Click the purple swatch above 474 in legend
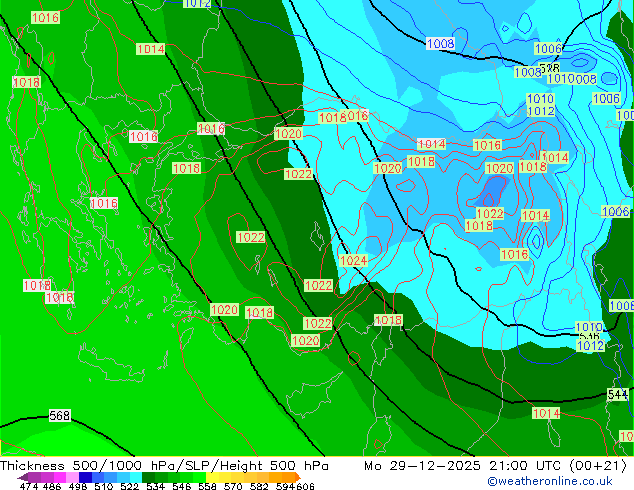Image resolution: width=634 pixels, height=490 pixels. [x=34, y=477]
